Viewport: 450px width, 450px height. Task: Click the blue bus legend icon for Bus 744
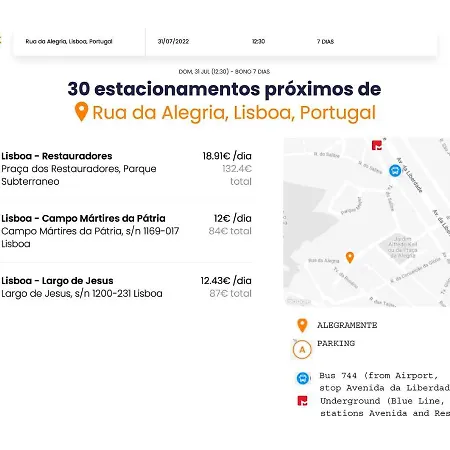click(303, 378)
